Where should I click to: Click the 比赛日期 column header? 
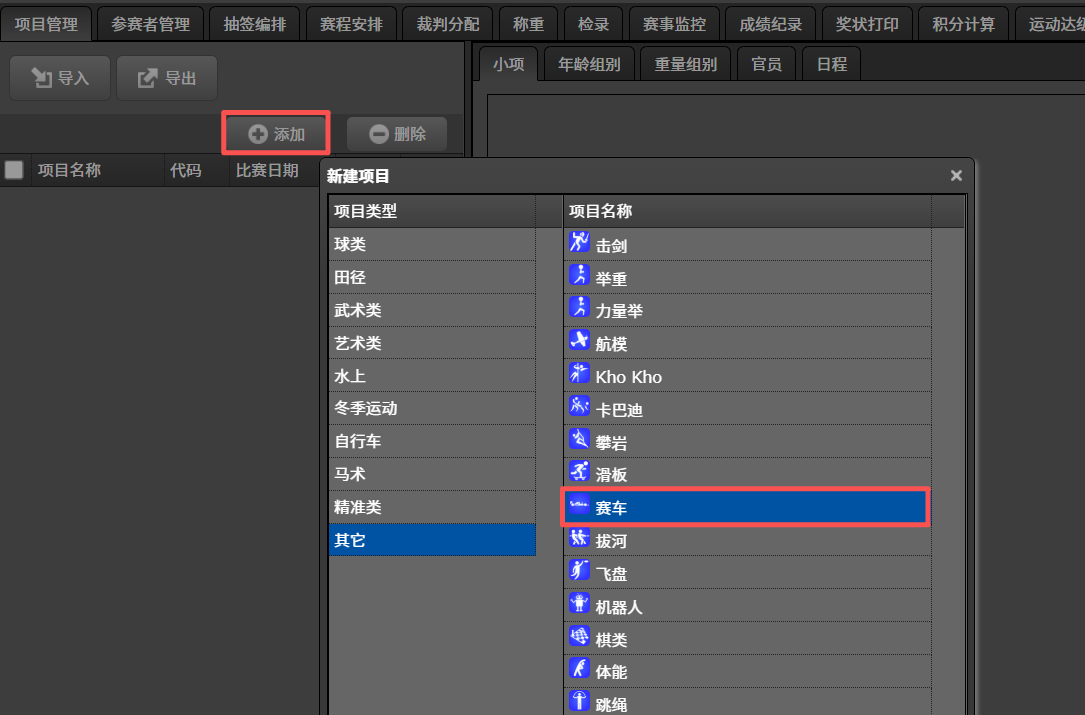click(273, 170)
